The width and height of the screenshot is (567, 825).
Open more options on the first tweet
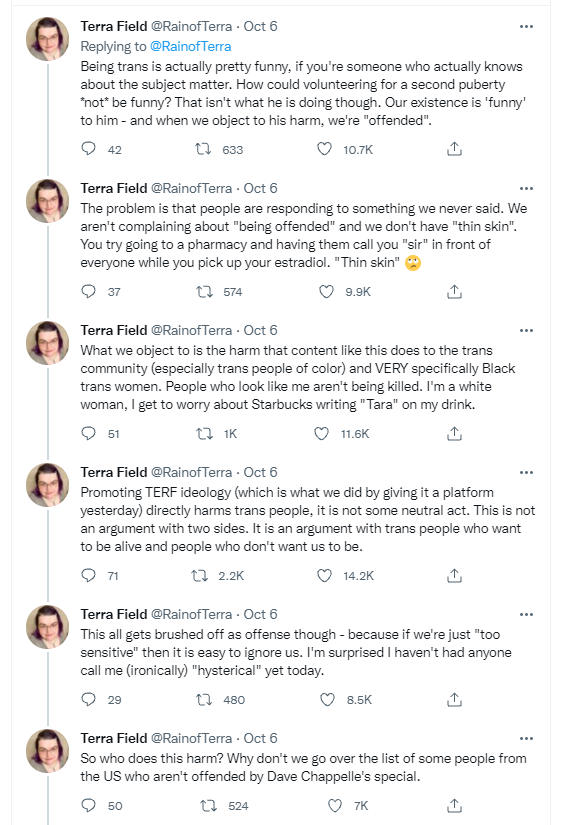coord(526,26)
